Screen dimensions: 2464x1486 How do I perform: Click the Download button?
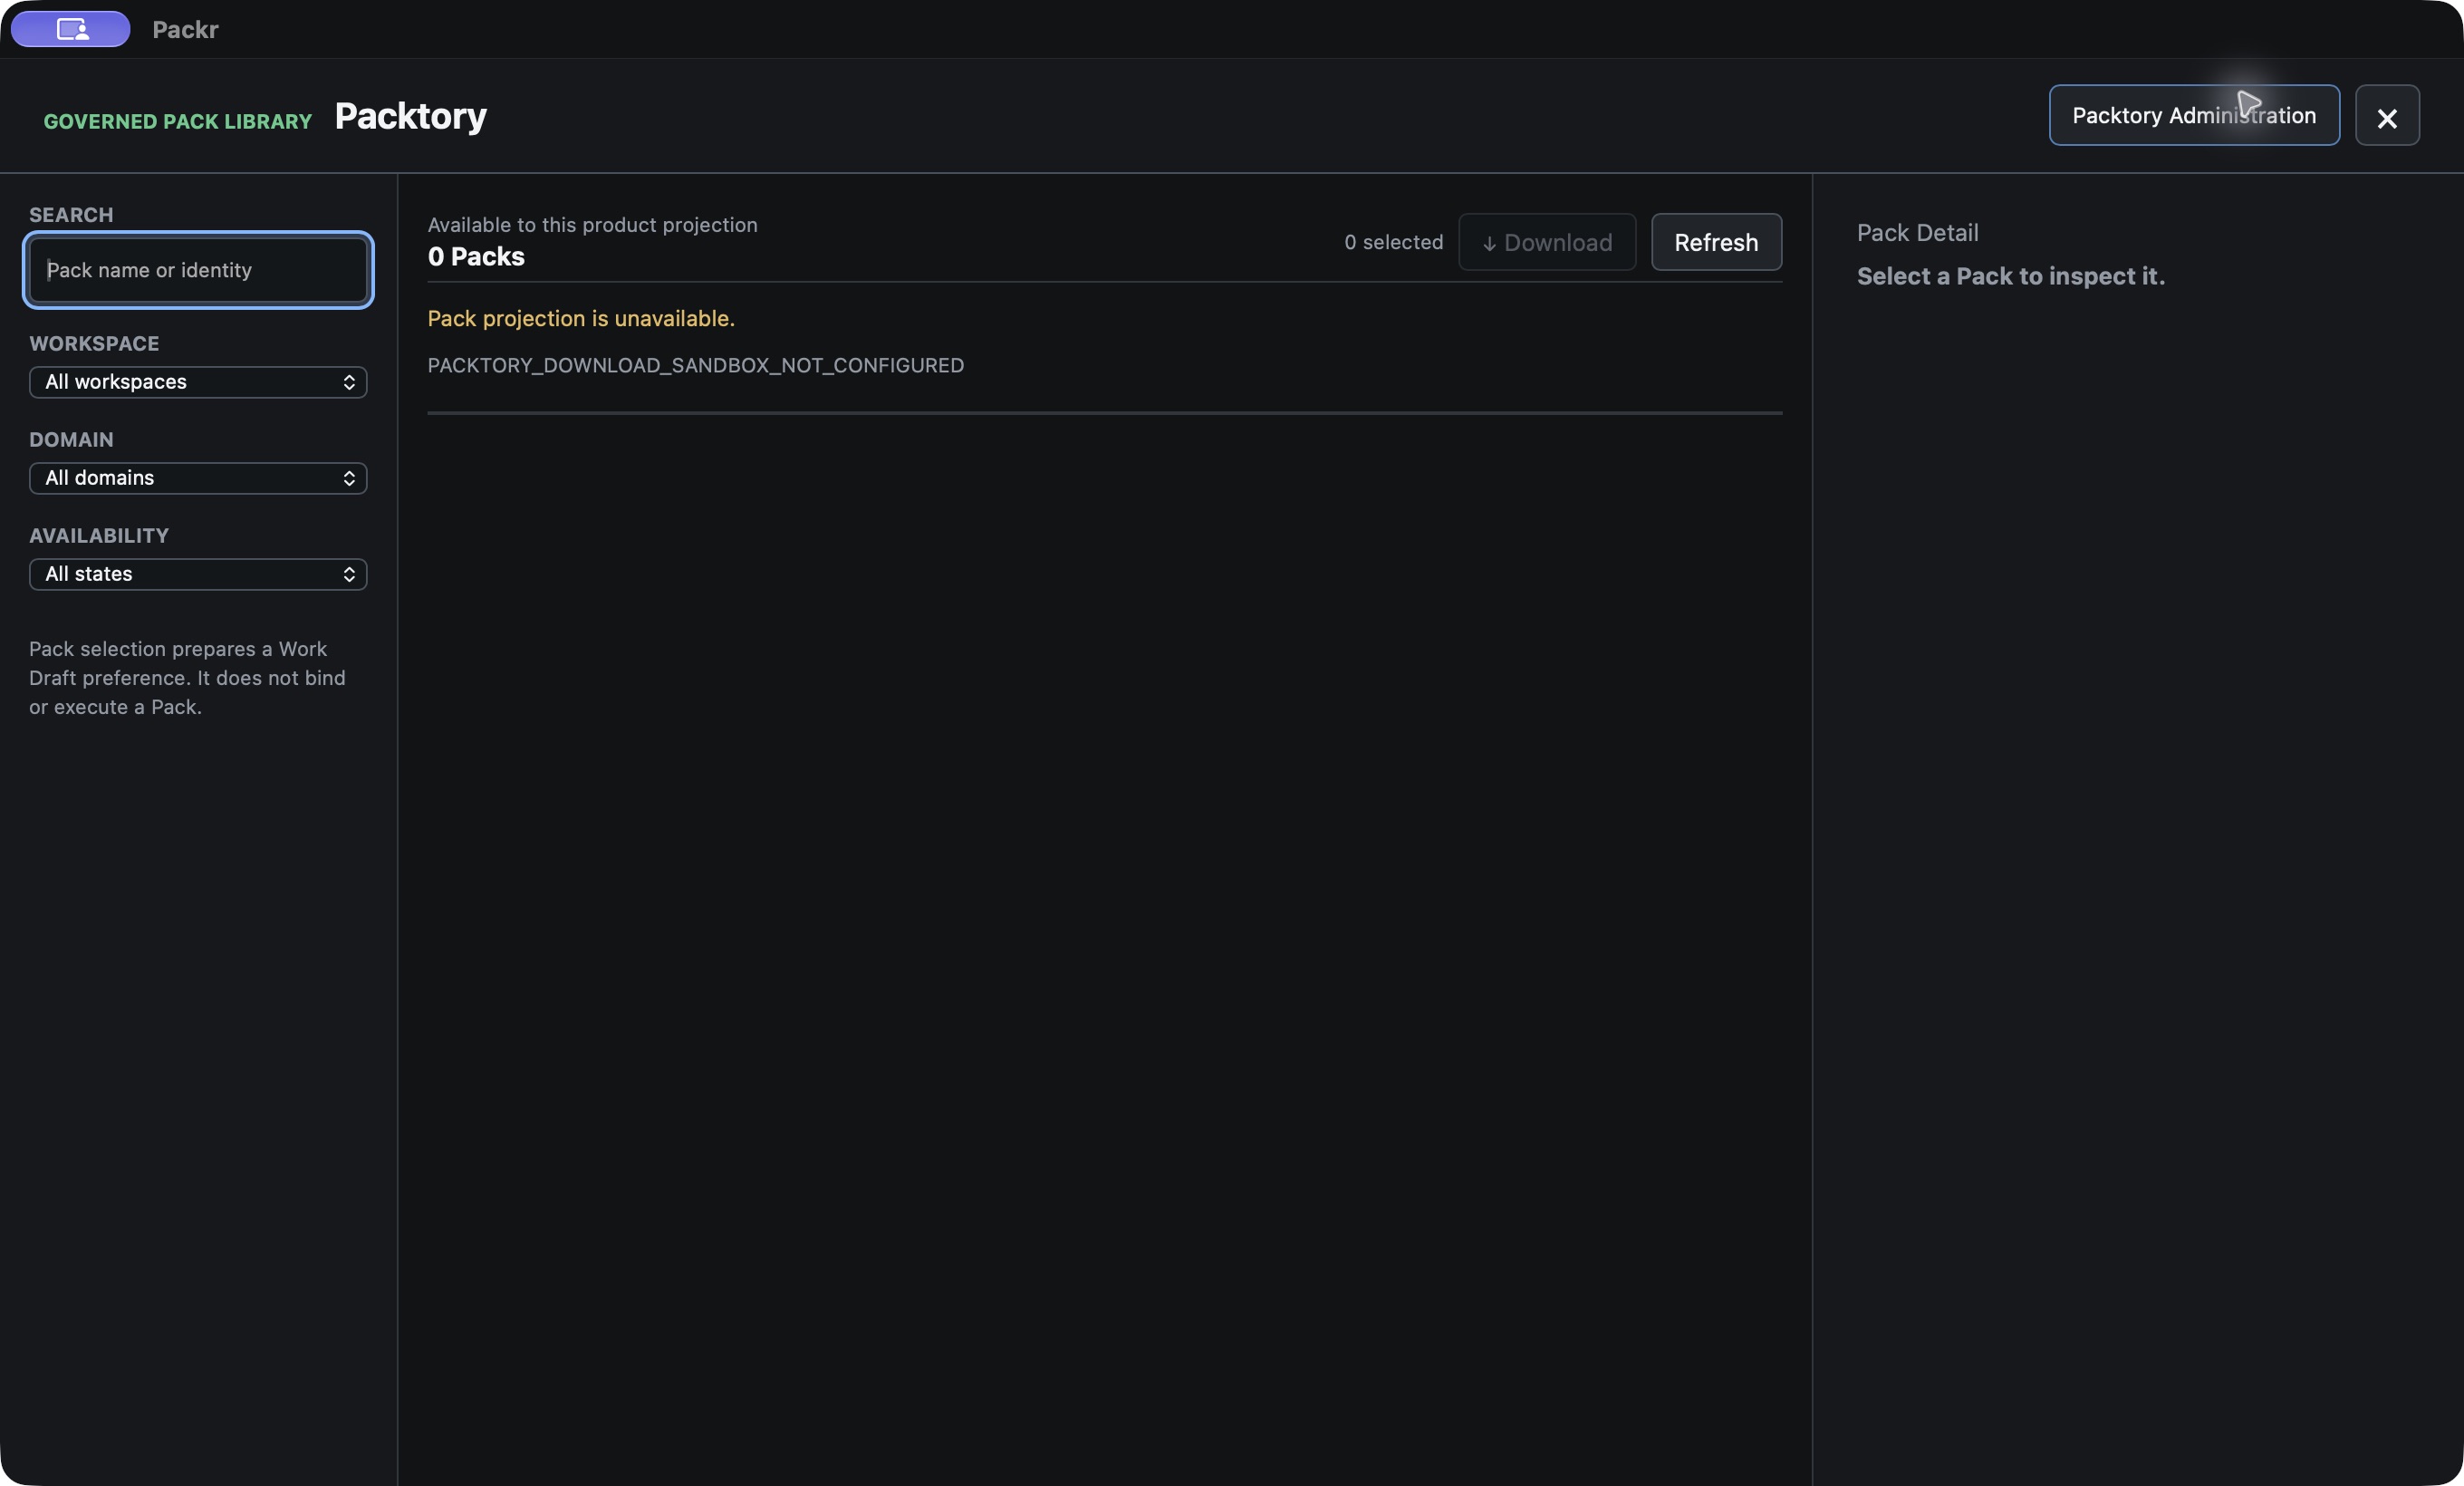[x=1547, y=242]
